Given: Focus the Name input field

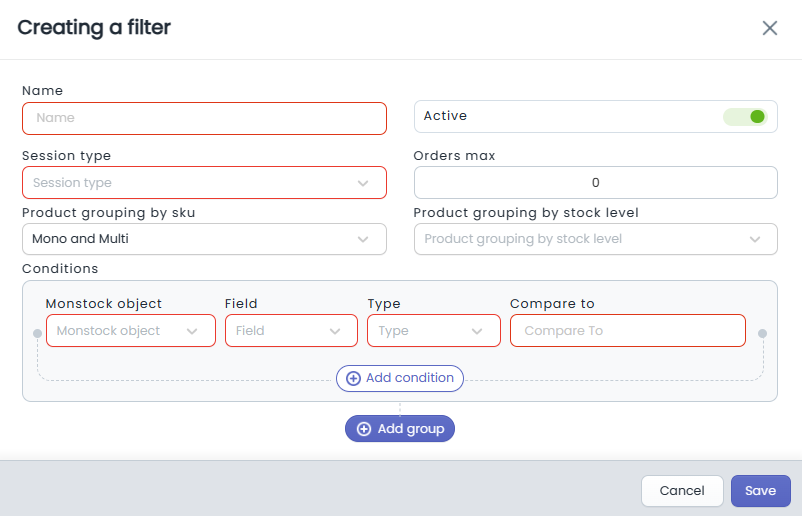Looking at the screenshot, I should (204, 119).
